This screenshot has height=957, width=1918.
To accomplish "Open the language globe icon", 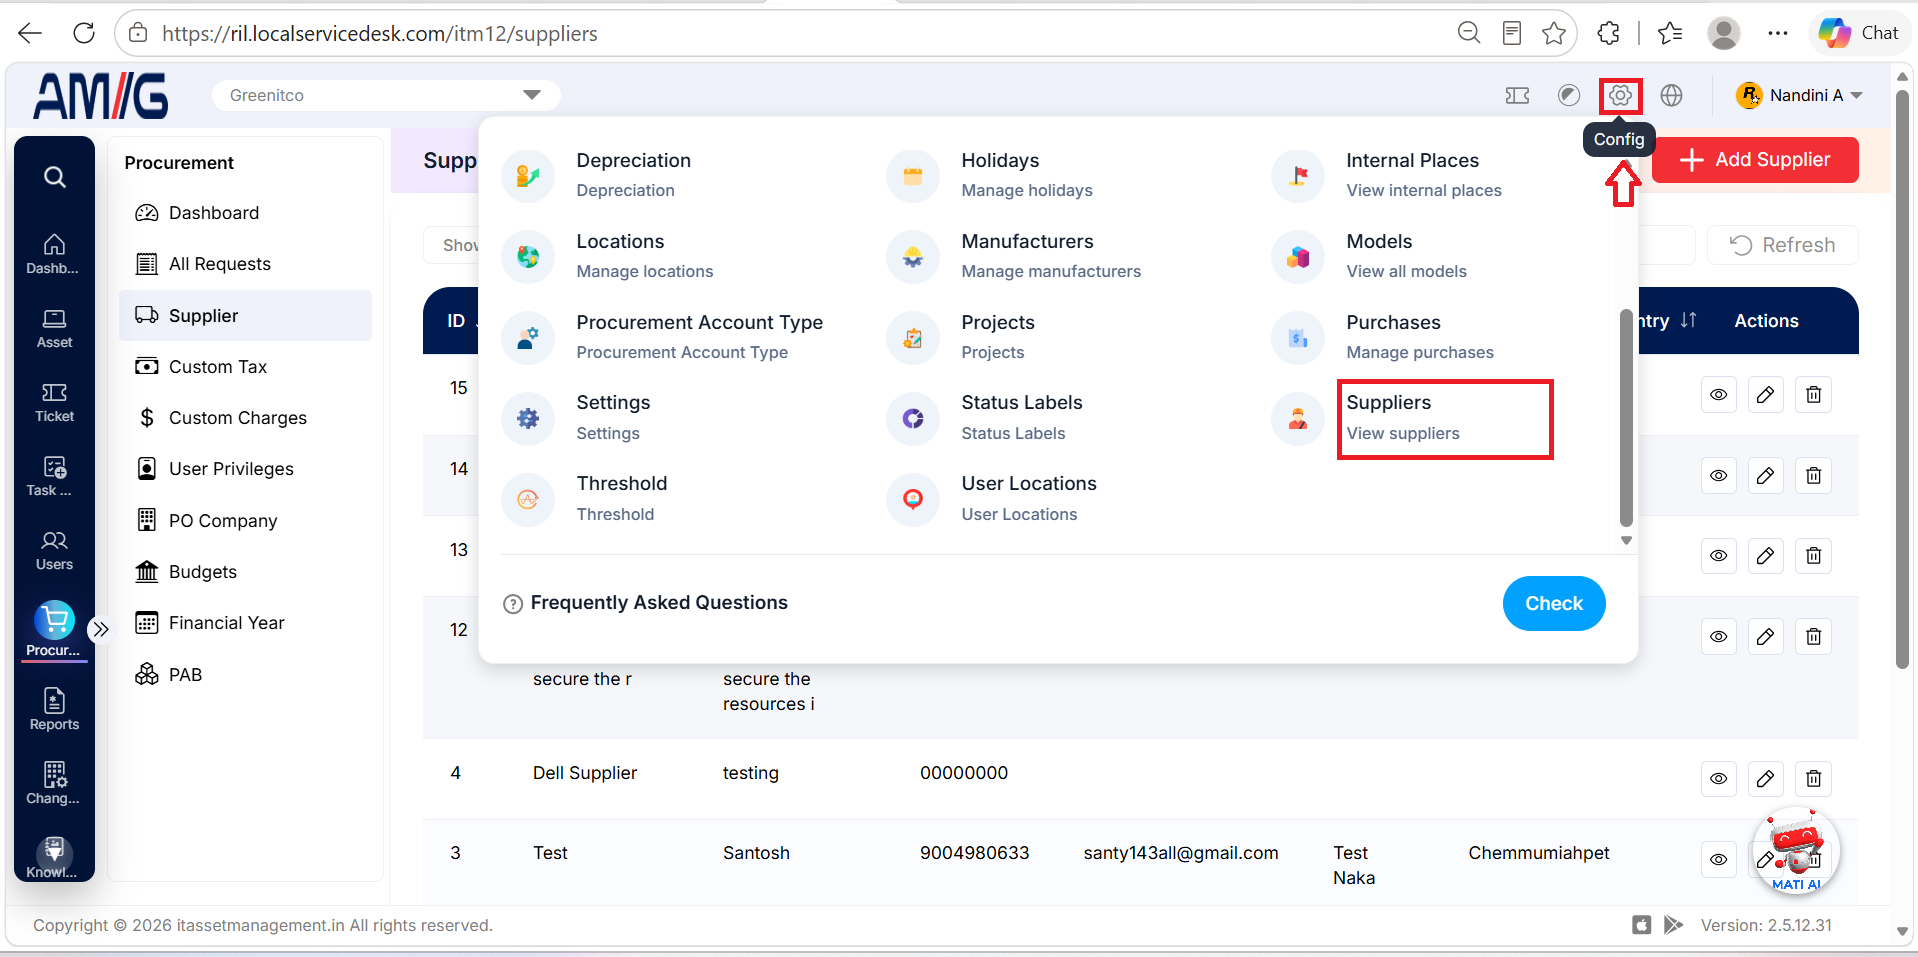I will pos(1671,95).
